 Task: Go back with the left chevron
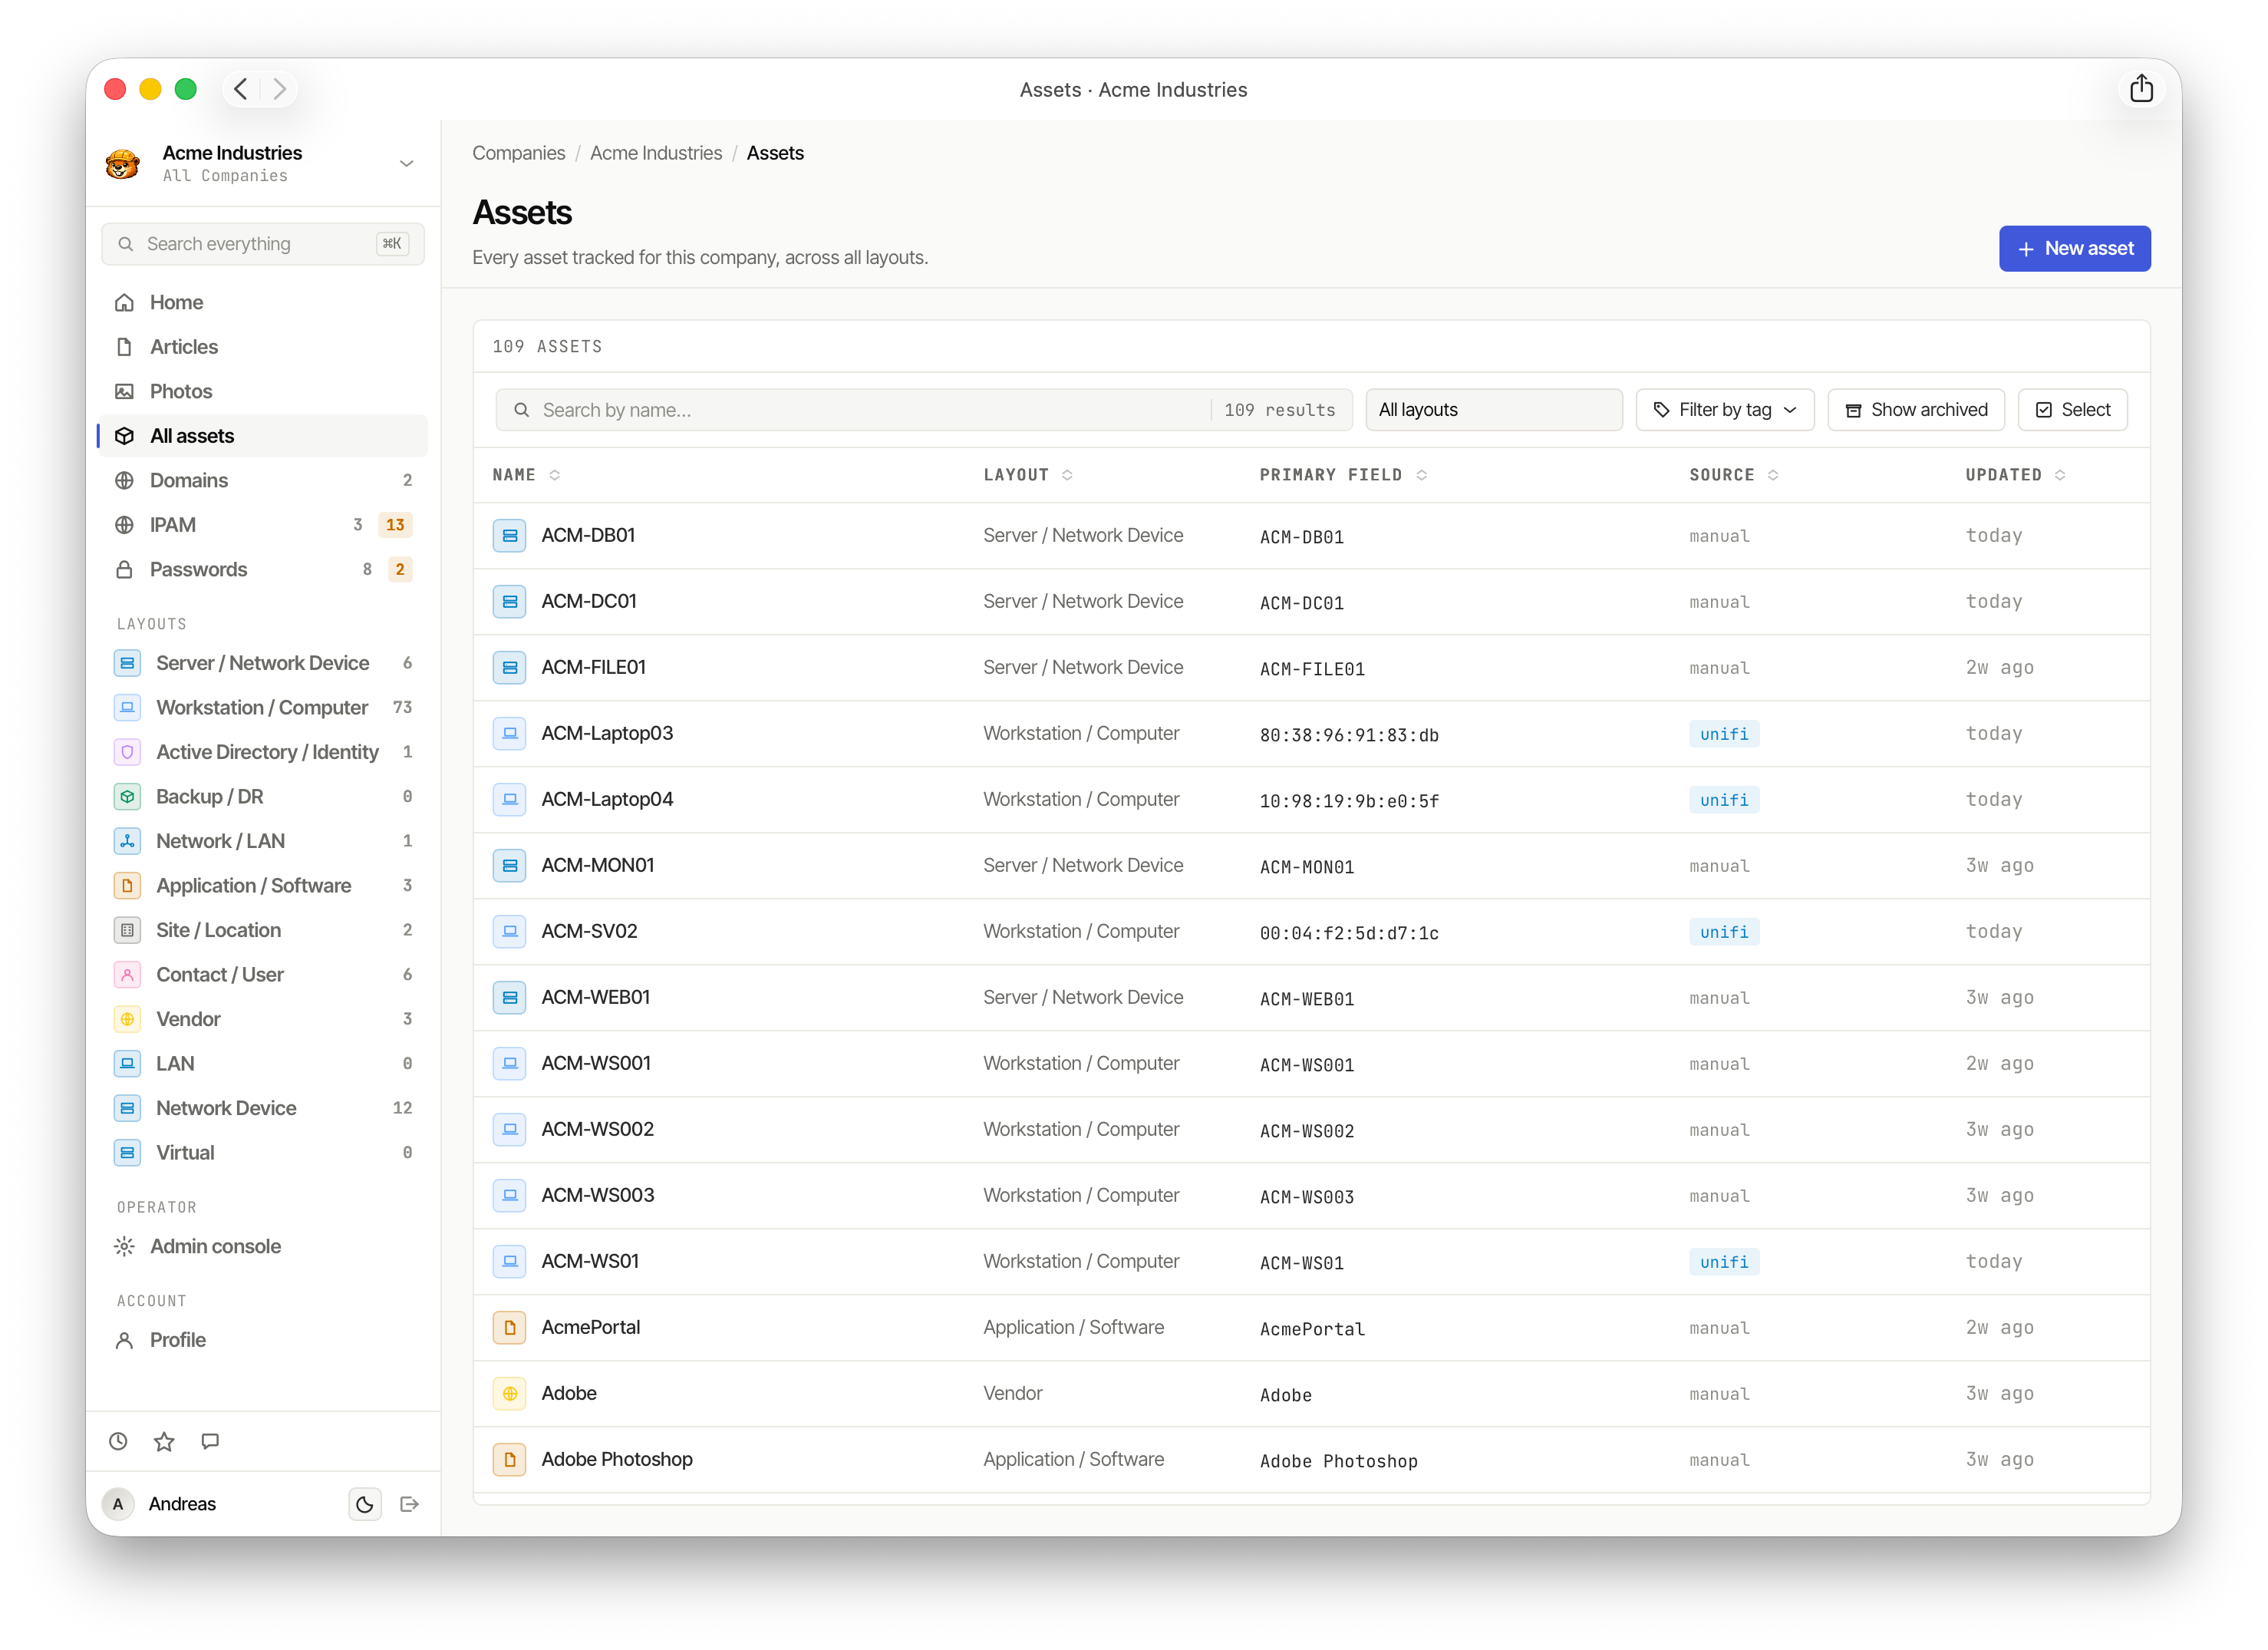(241, 89)
